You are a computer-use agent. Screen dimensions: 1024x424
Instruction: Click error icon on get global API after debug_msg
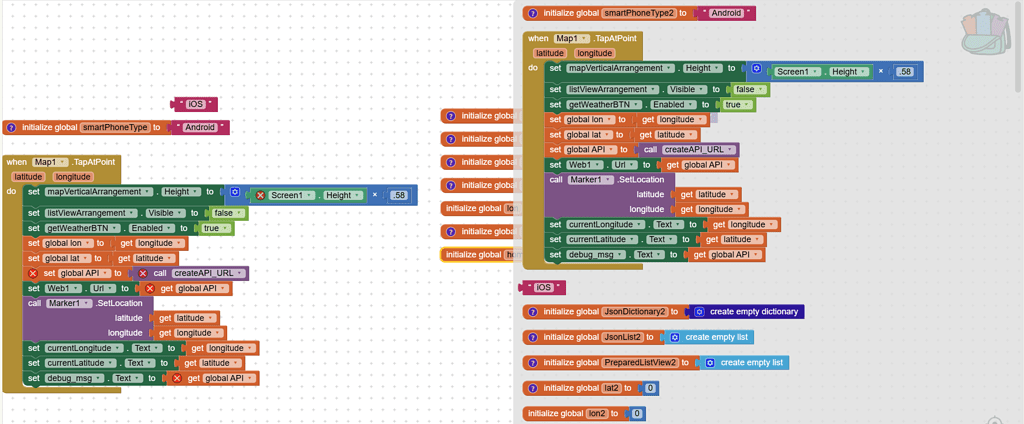(176, 378)
